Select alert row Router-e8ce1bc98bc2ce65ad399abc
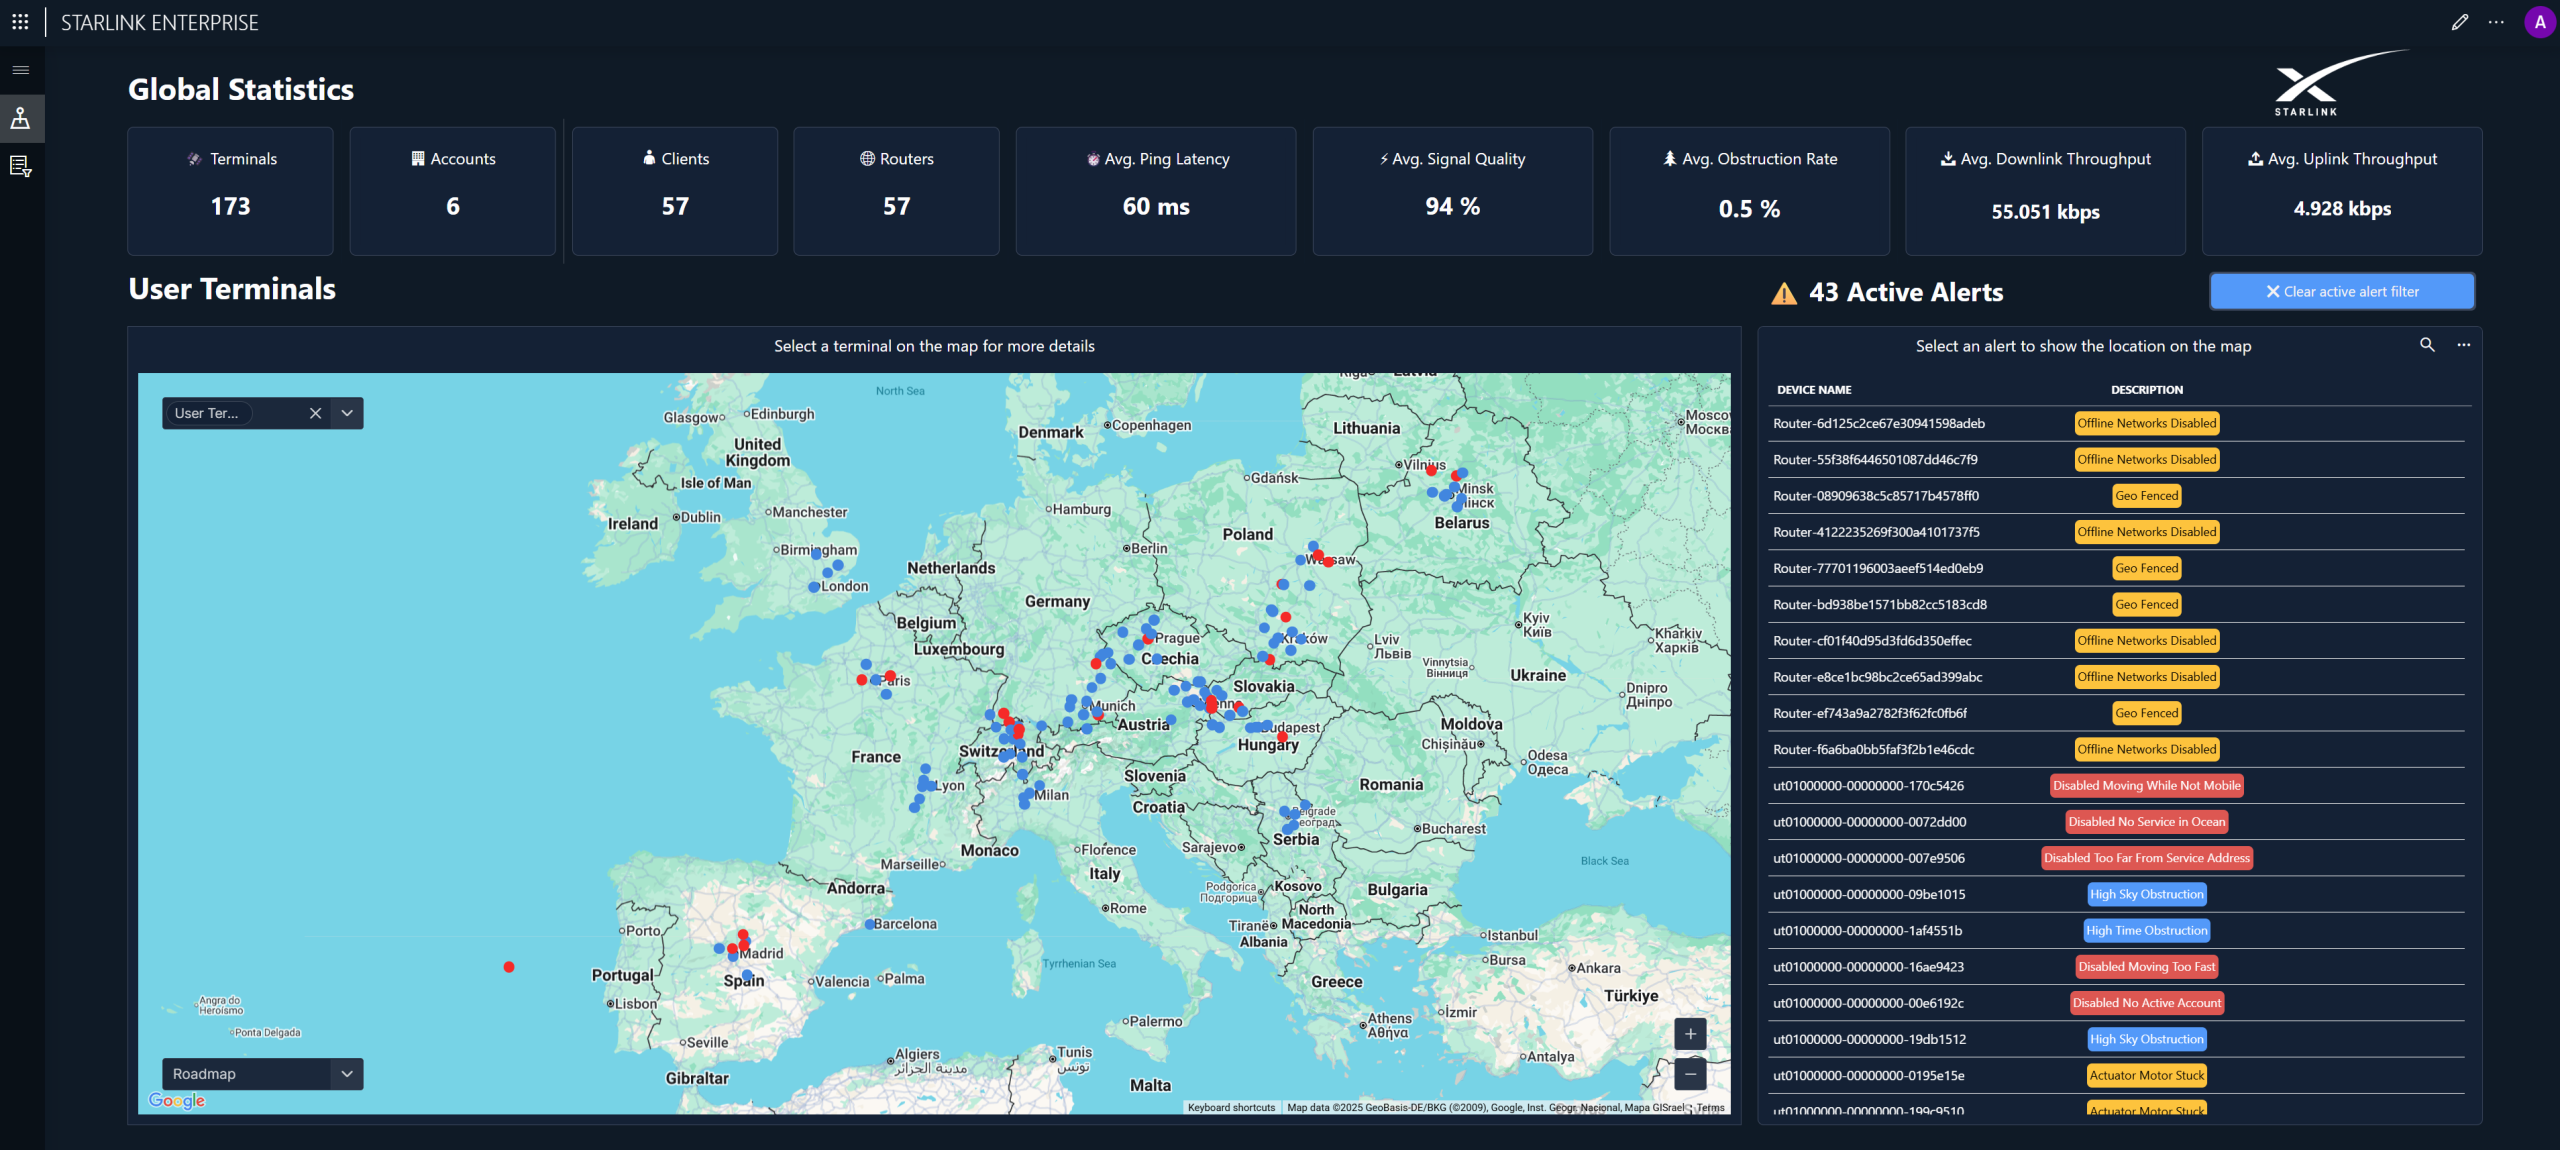The width and height of the screenshot is (2560, 1150). point(2118,677)
